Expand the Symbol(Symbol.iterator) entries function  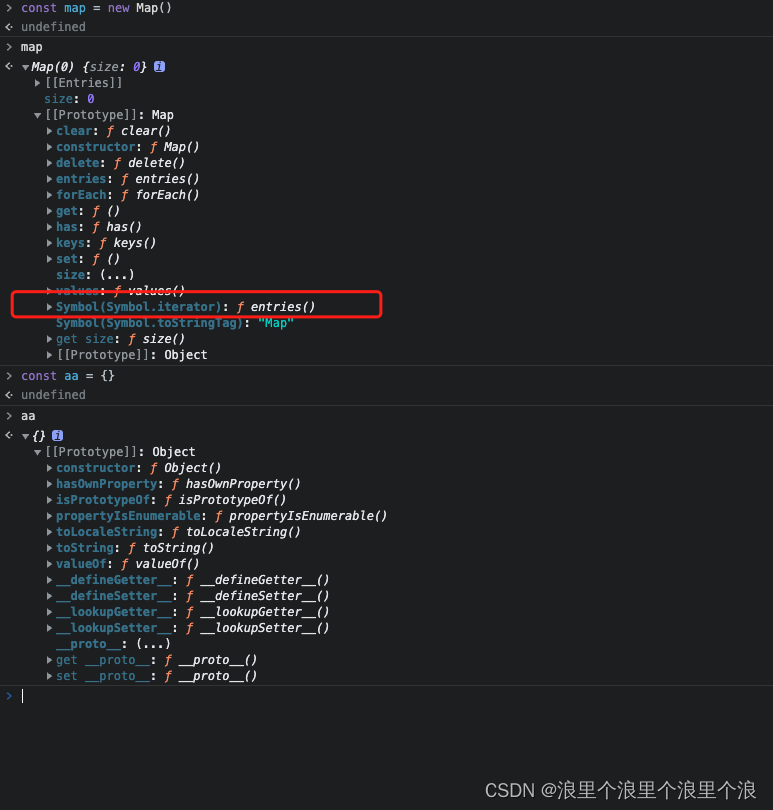[50, 306]
